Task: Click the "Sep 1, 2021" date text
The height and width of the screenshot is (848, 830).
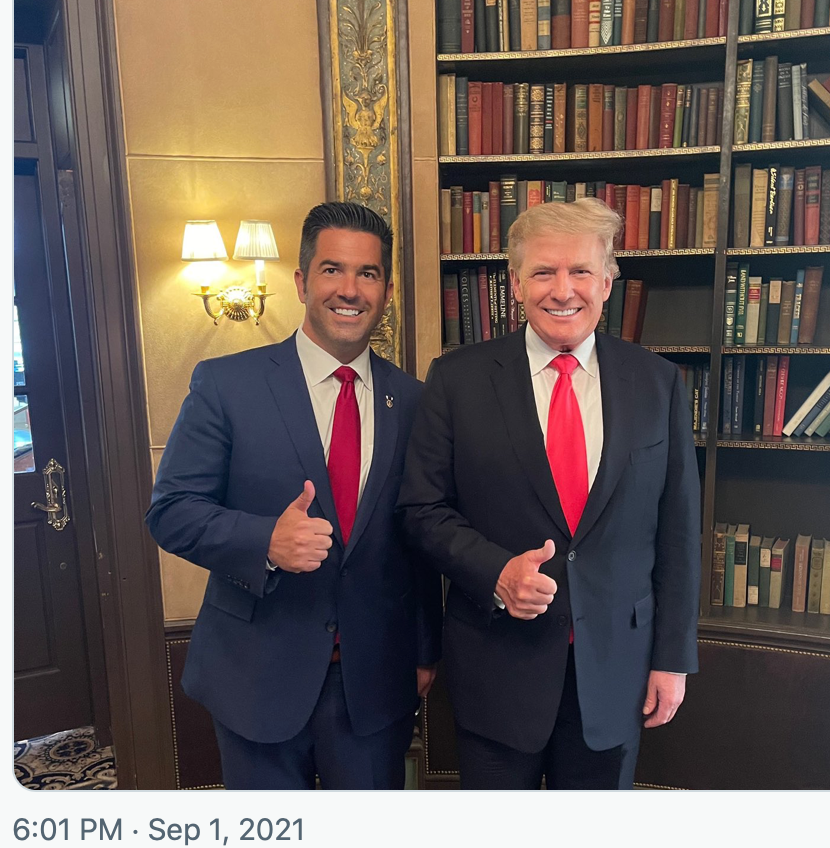Action: (x=225, y=829)
